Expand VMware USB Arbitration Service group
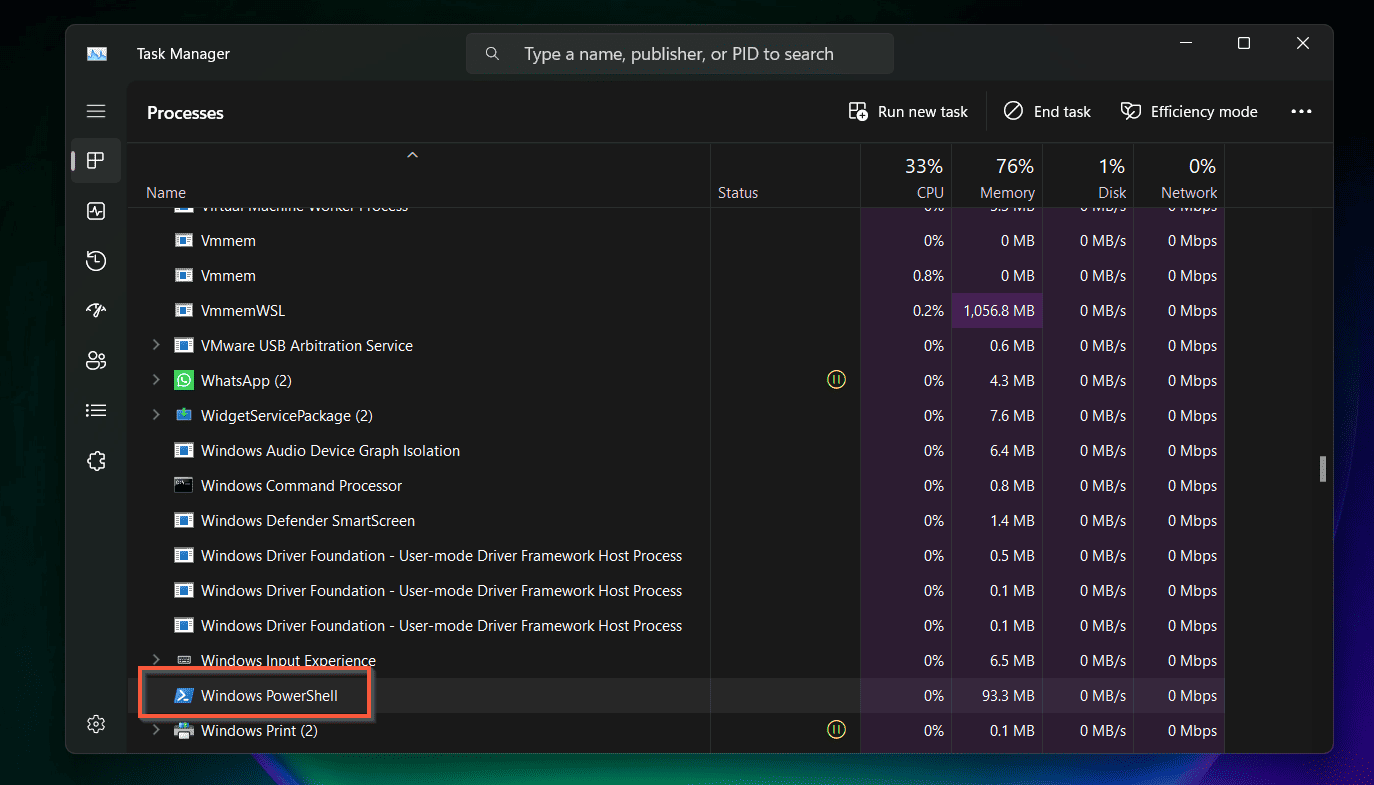The height and width of the screenshot is (785, 1374). 156,345
